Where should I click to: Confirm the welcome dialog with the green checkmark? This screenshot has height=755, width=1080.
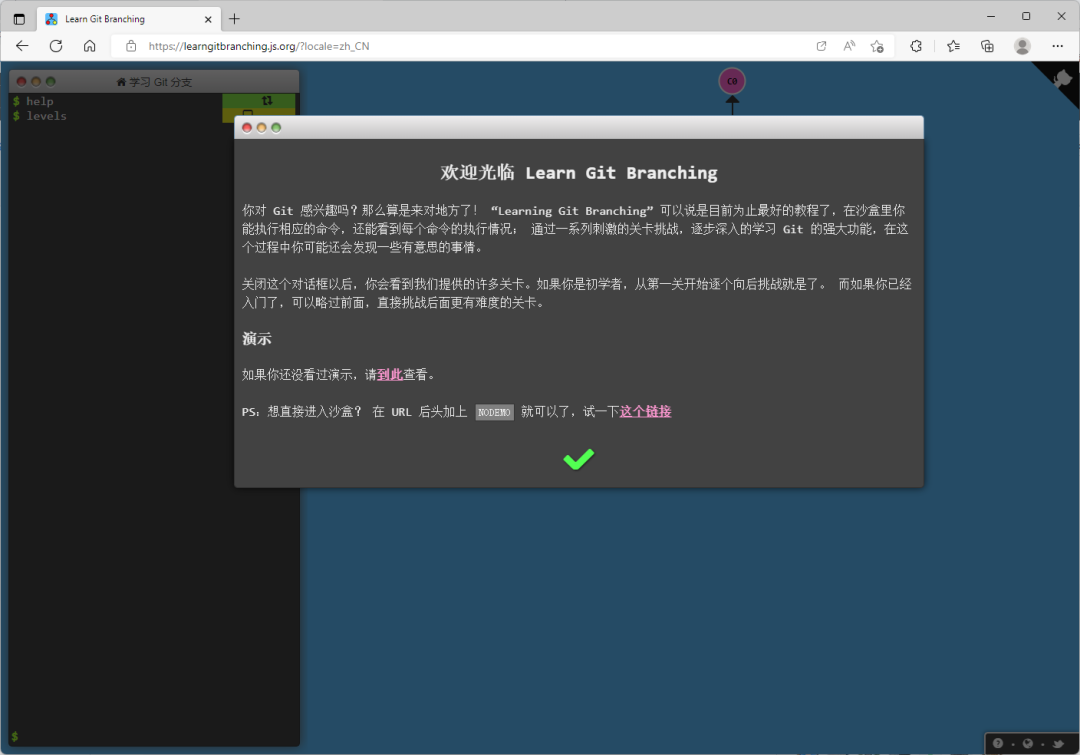(x=579, y=459)
